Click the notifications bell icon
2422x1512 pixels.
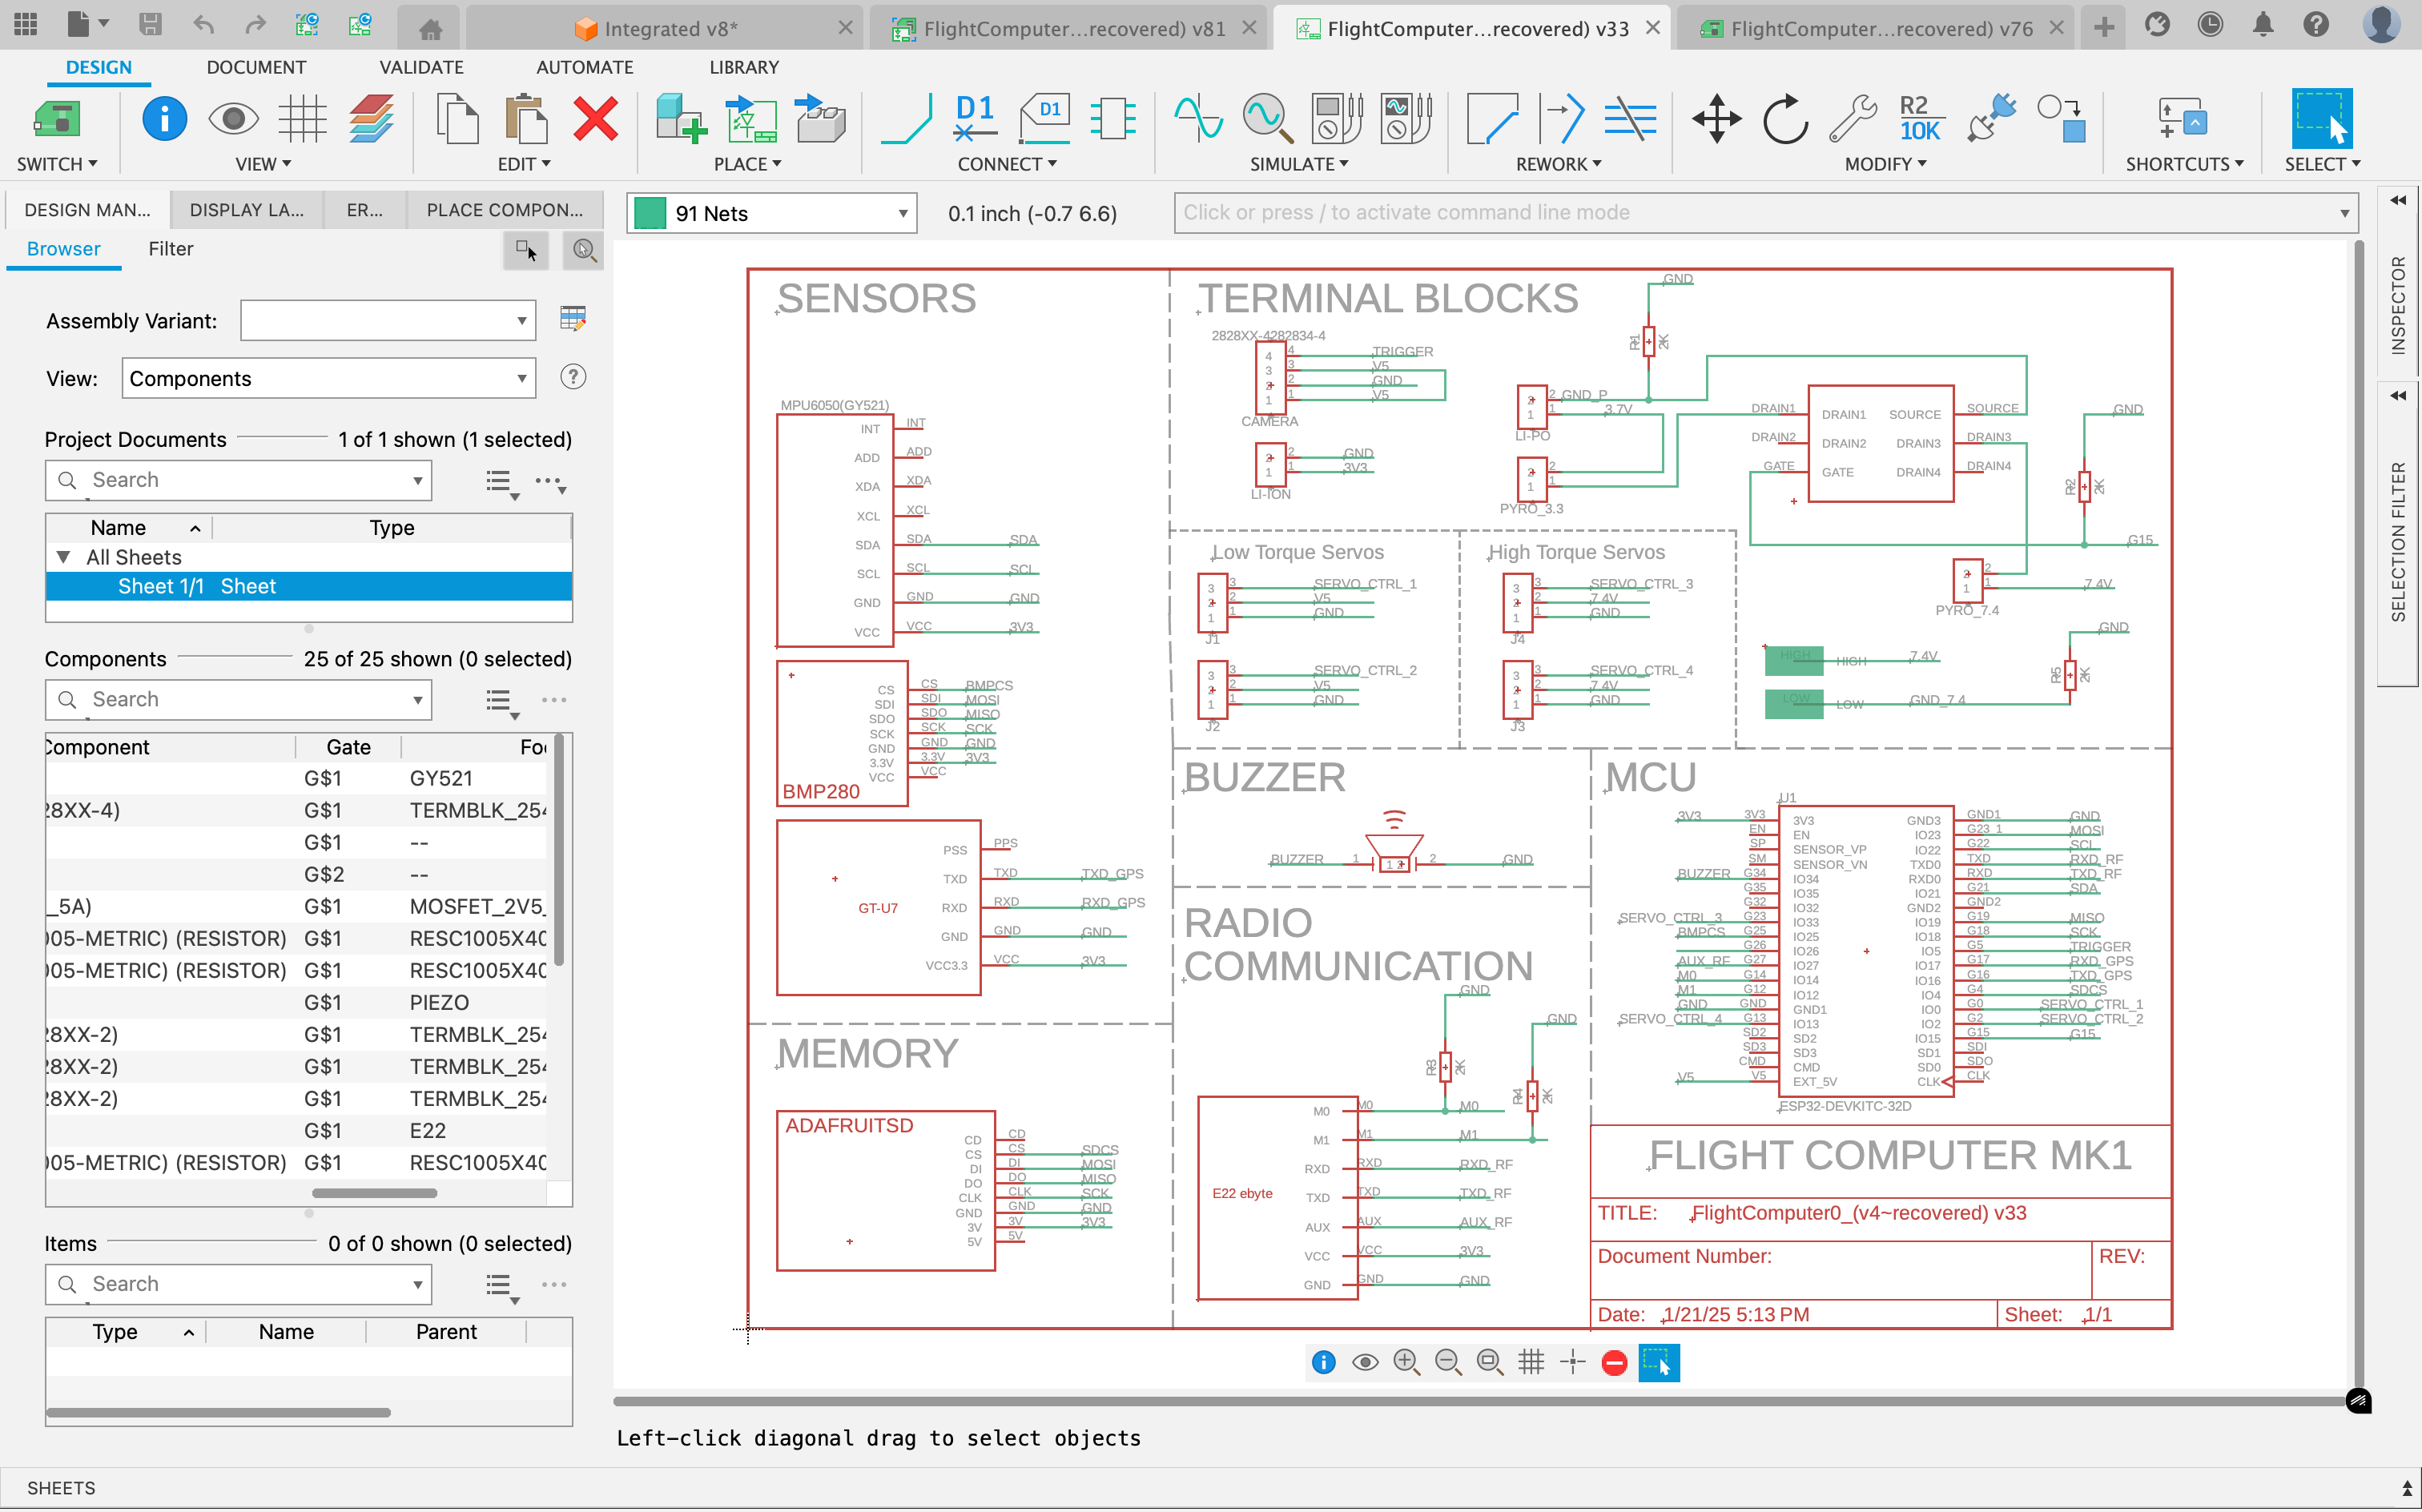(x=2263, y=25)
